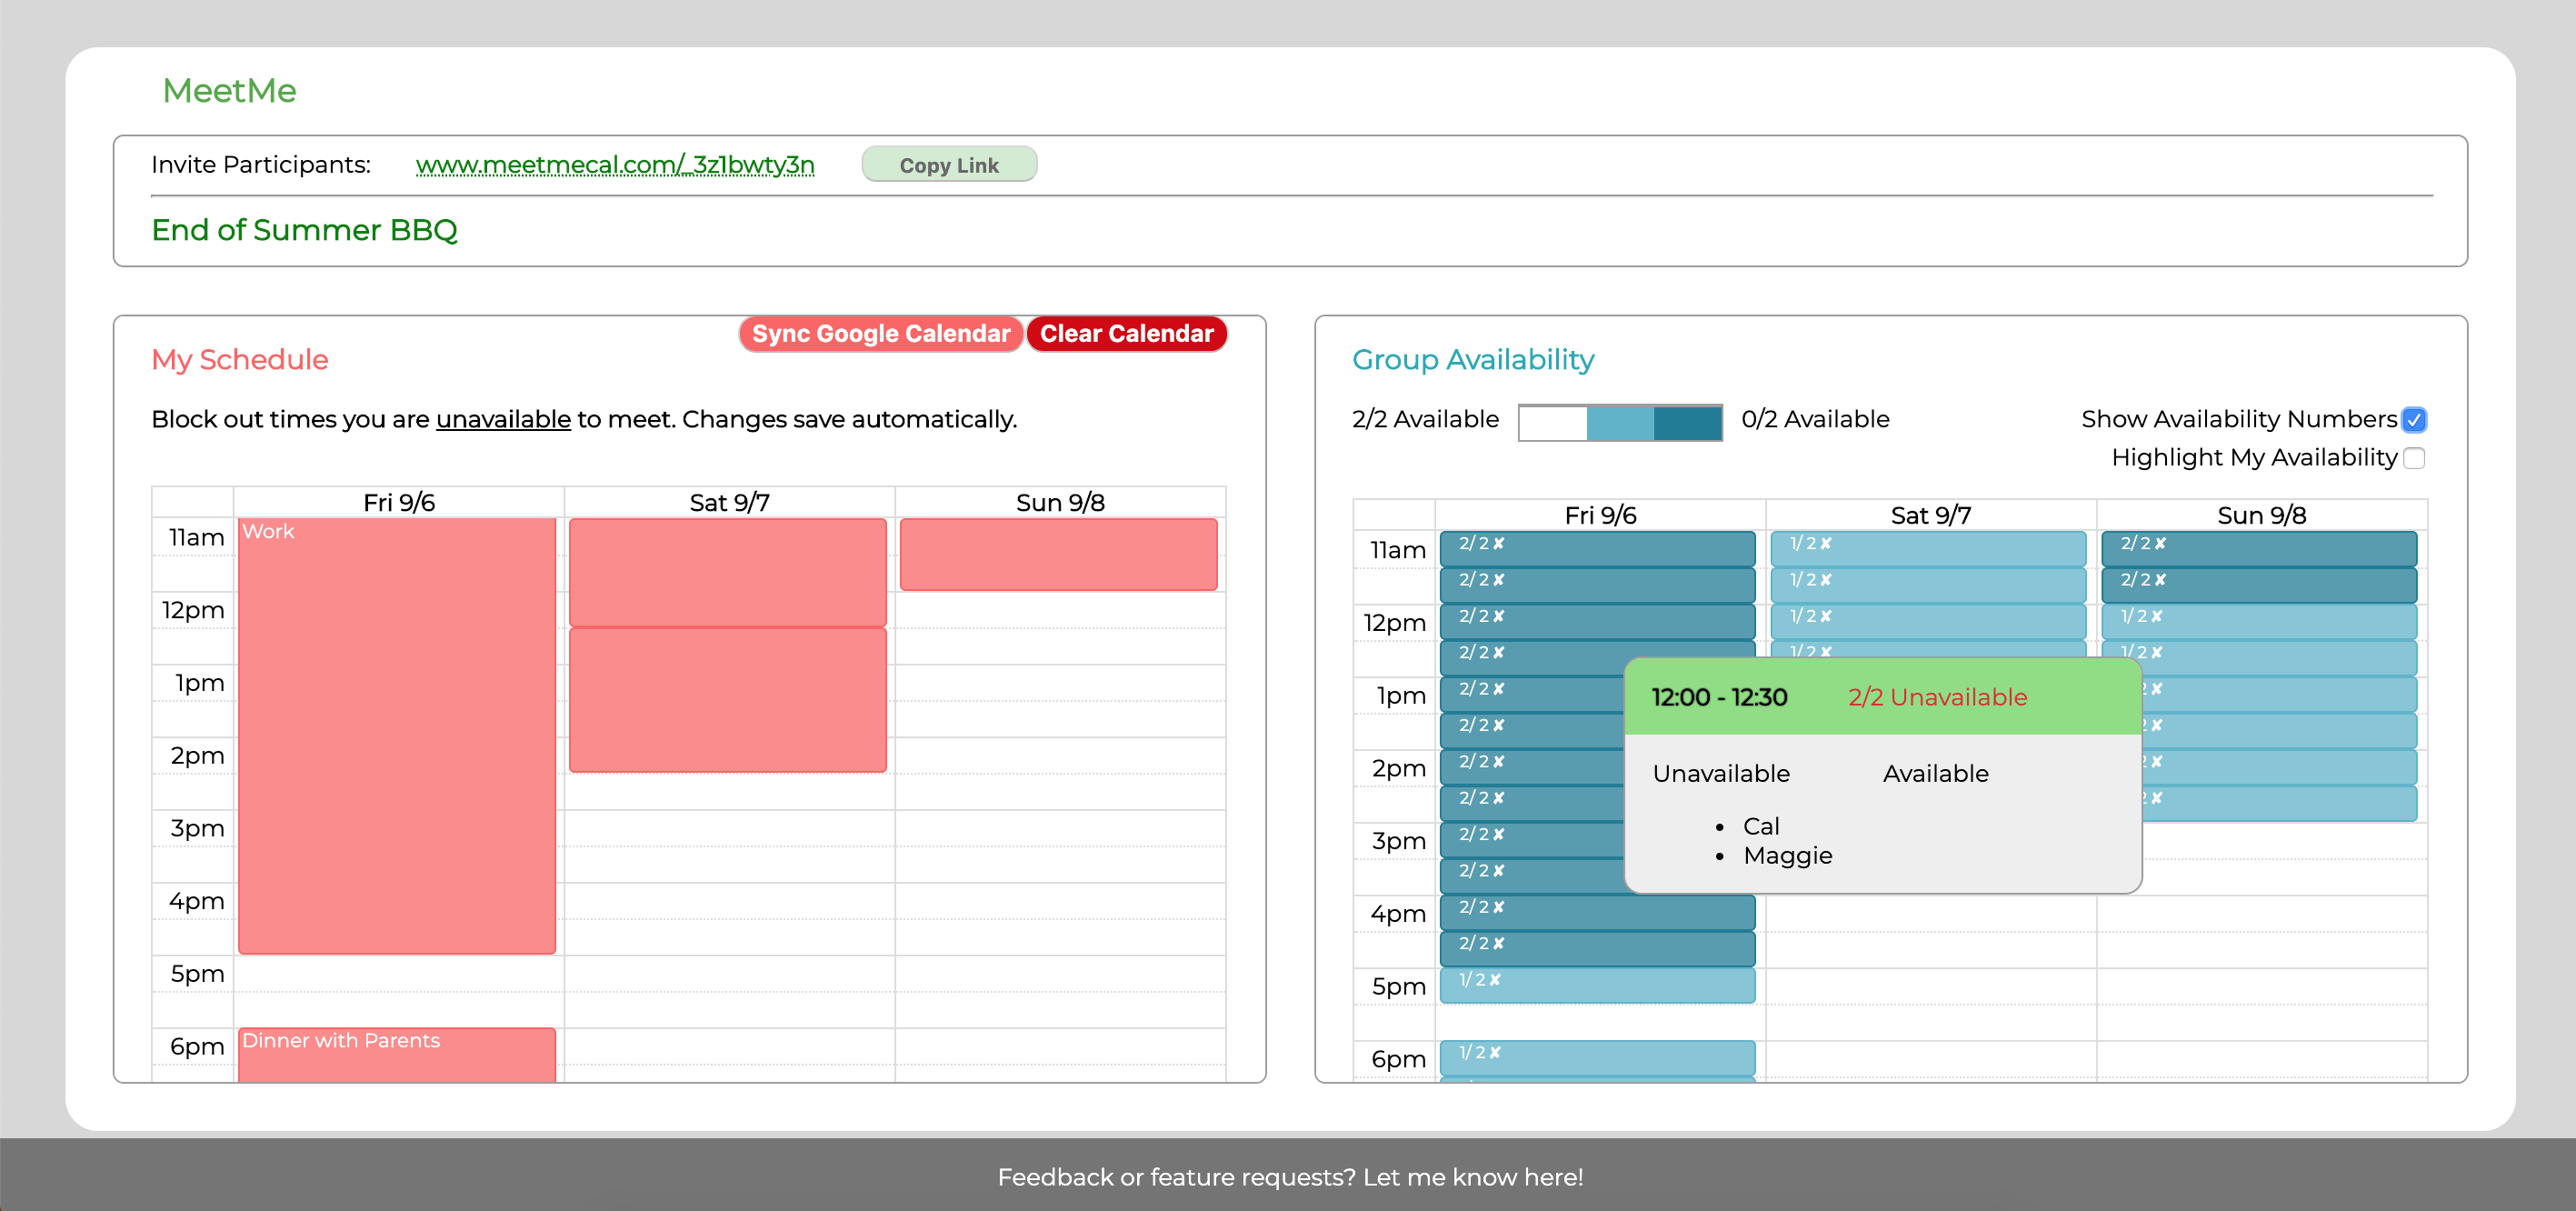Open the meetmecal.com invite link

pyautogui.click(x=614, y=165)
